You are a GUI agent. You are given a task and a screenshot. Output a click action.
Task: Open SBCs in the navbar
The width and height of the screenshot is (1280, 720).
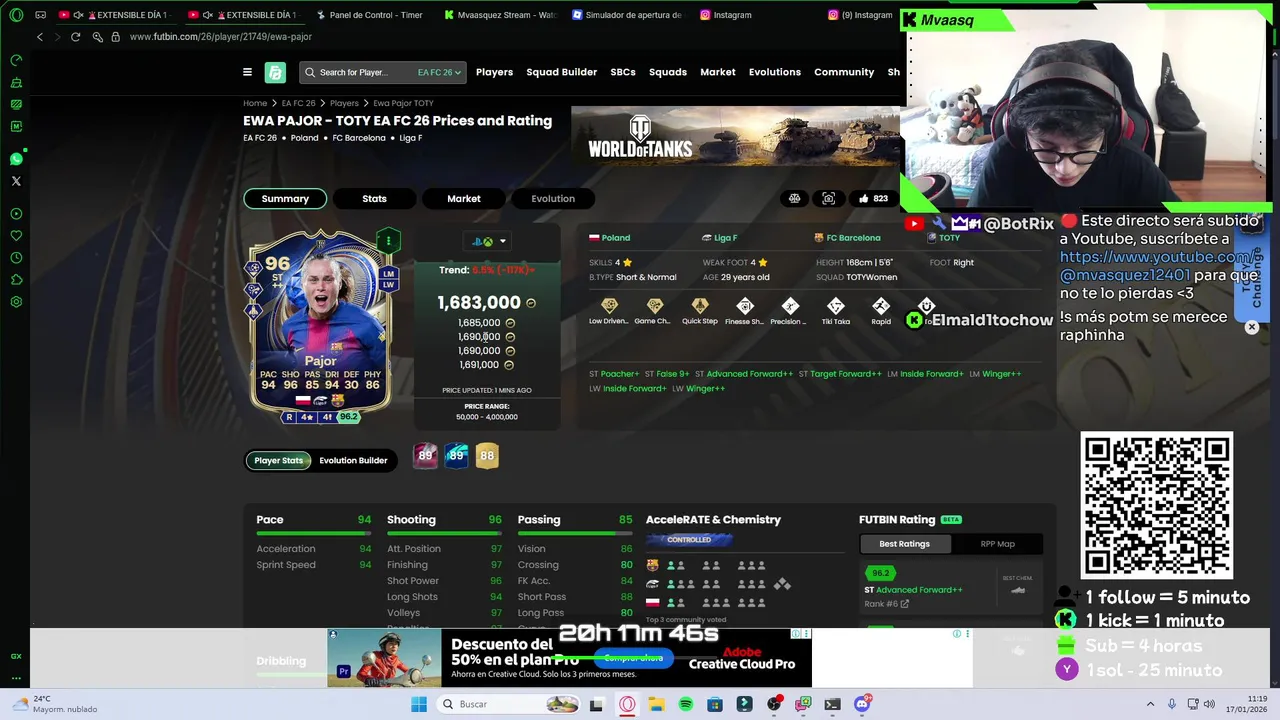(623, 72)
